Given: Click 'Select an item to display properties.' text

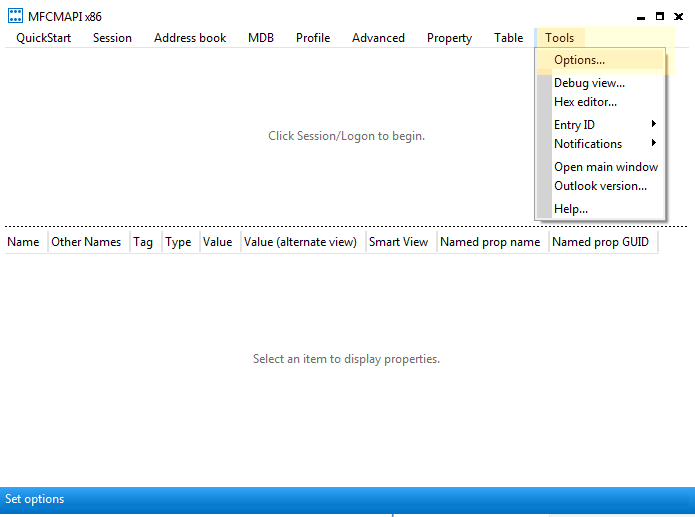Looking at the screenshot, I should pos(346,359).
